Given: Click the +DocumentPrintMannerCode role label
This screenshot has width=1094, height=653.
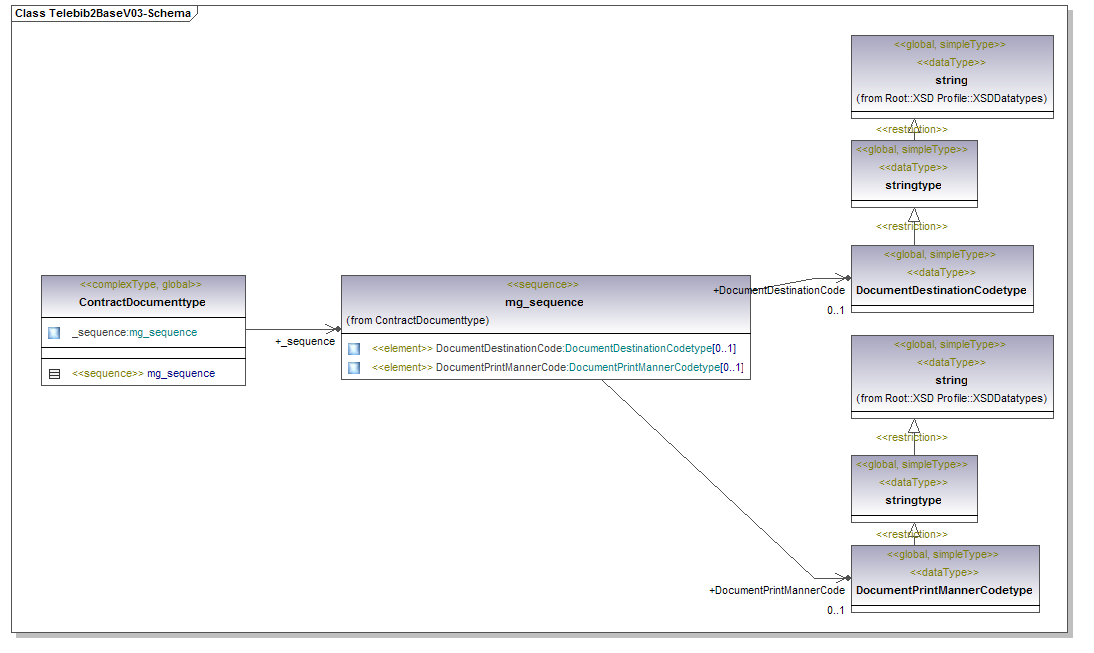Looking at the screenshot, I should pyautogui.click(x=776, y=591).
